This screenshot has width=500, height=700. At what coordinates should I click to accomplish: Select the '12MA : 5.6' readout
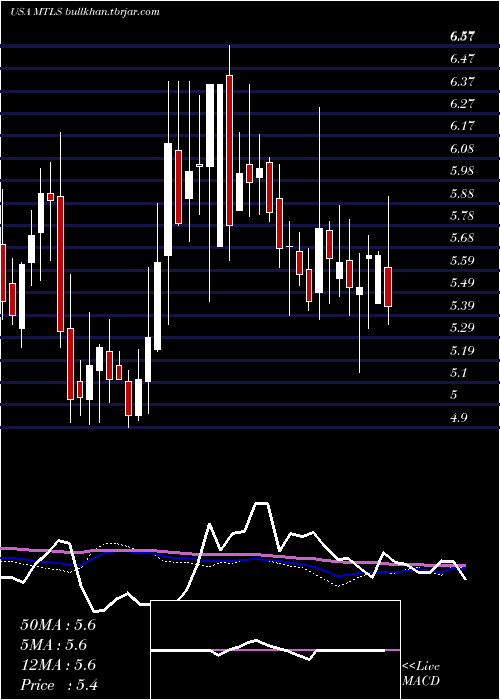click(58, 665)
